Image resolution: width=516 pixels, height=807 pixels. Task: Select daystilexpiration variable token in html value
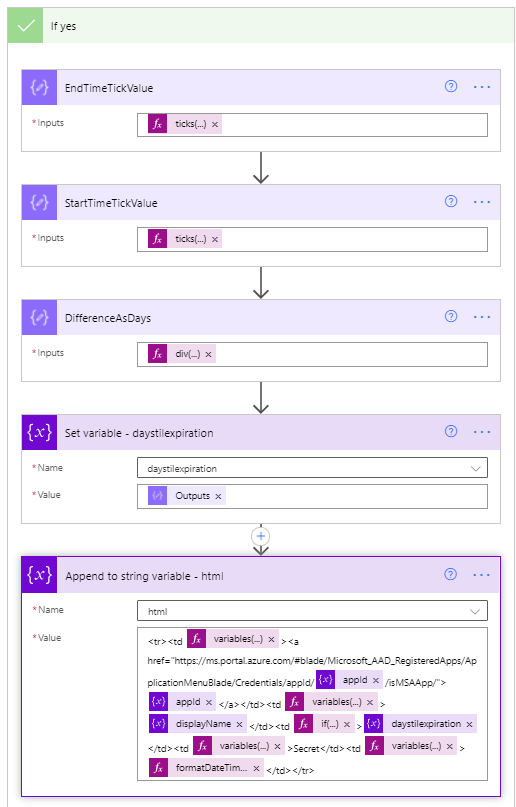[x=420, y=724]
